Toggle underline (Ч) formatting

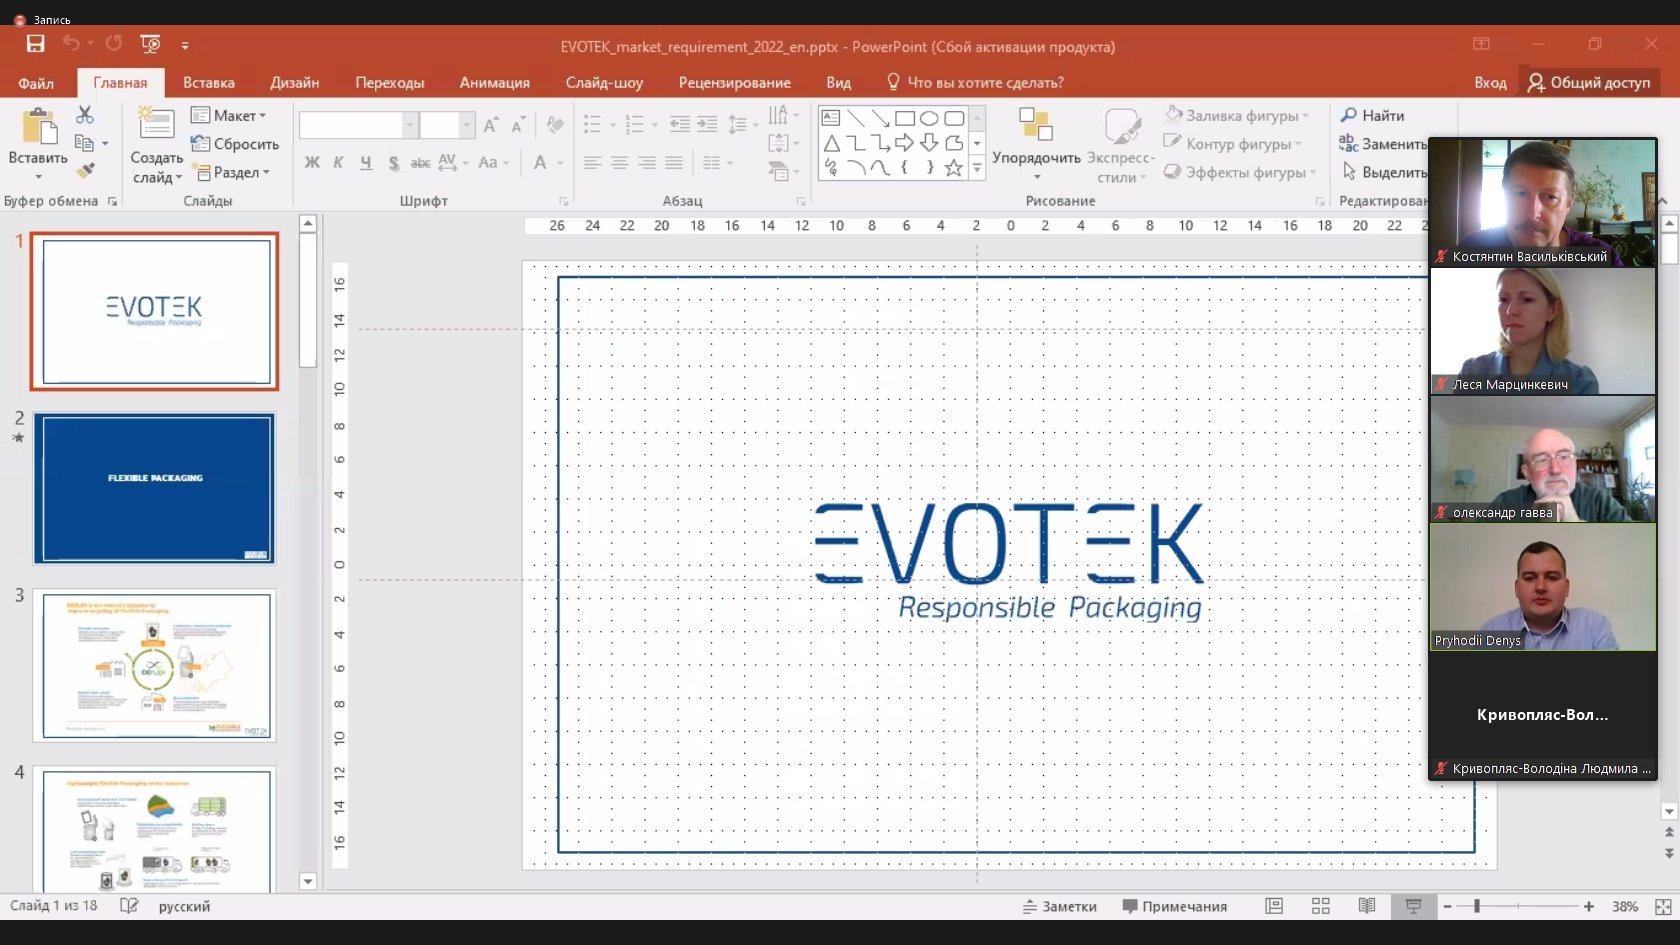click(x=366, y=162)
